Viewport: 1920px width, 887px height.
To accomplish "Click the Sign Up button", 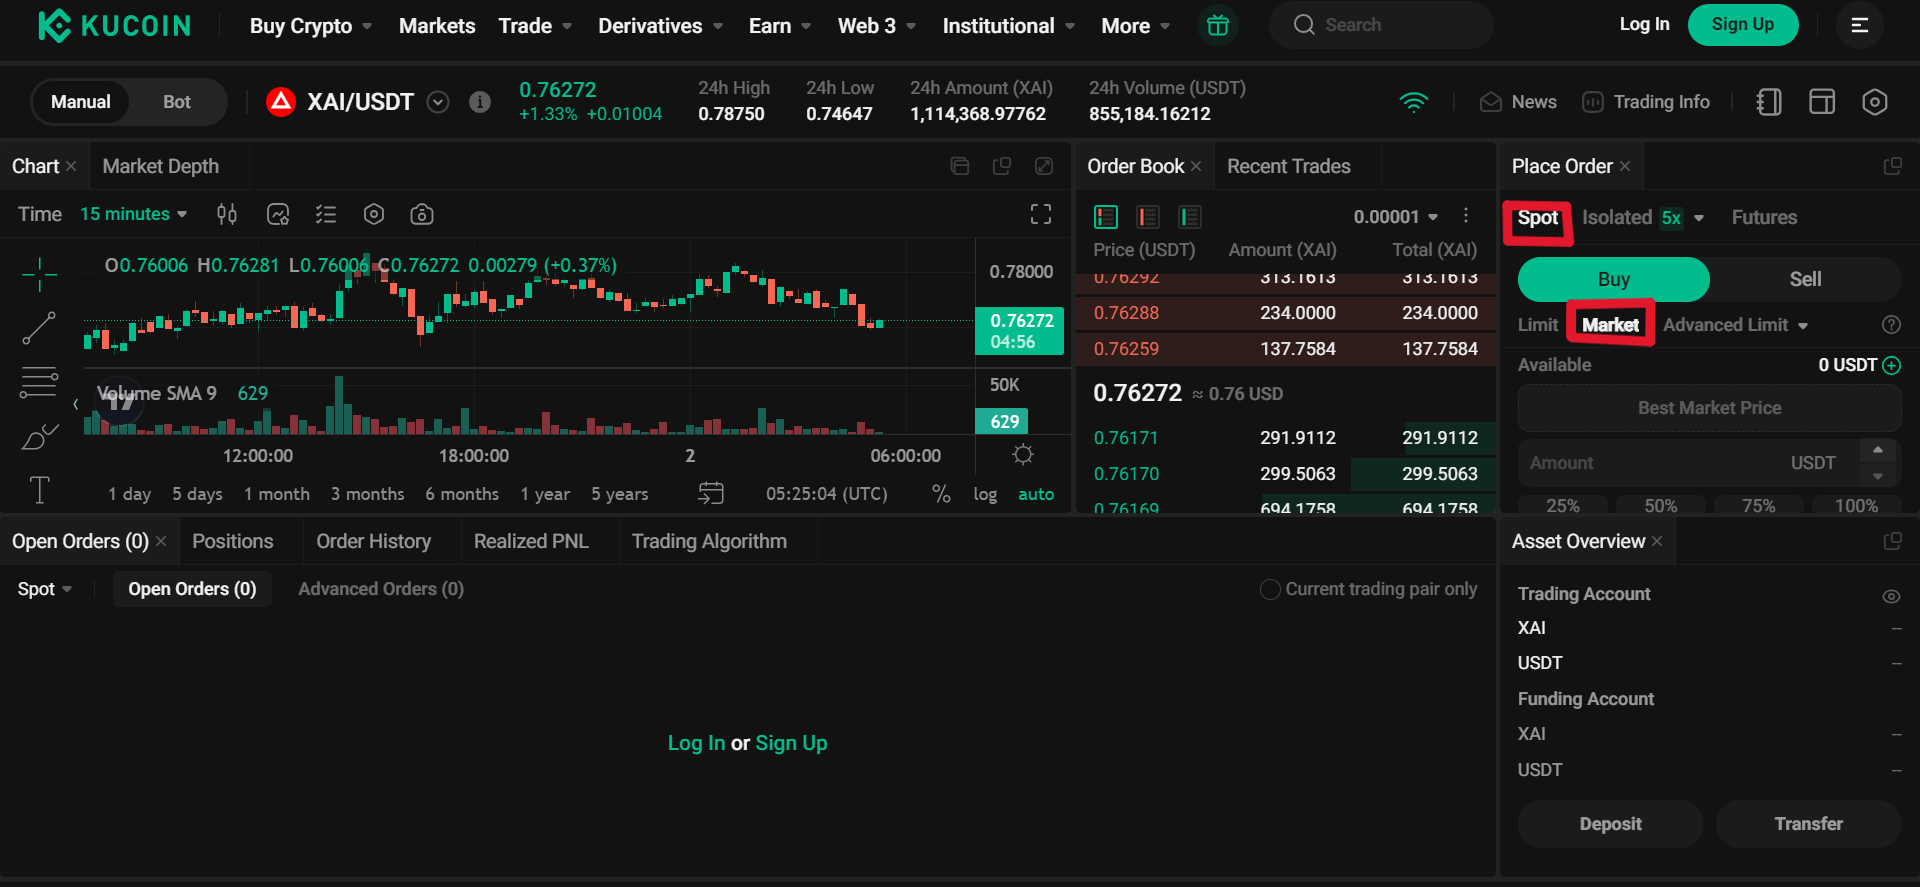I will coord(1743,25).
